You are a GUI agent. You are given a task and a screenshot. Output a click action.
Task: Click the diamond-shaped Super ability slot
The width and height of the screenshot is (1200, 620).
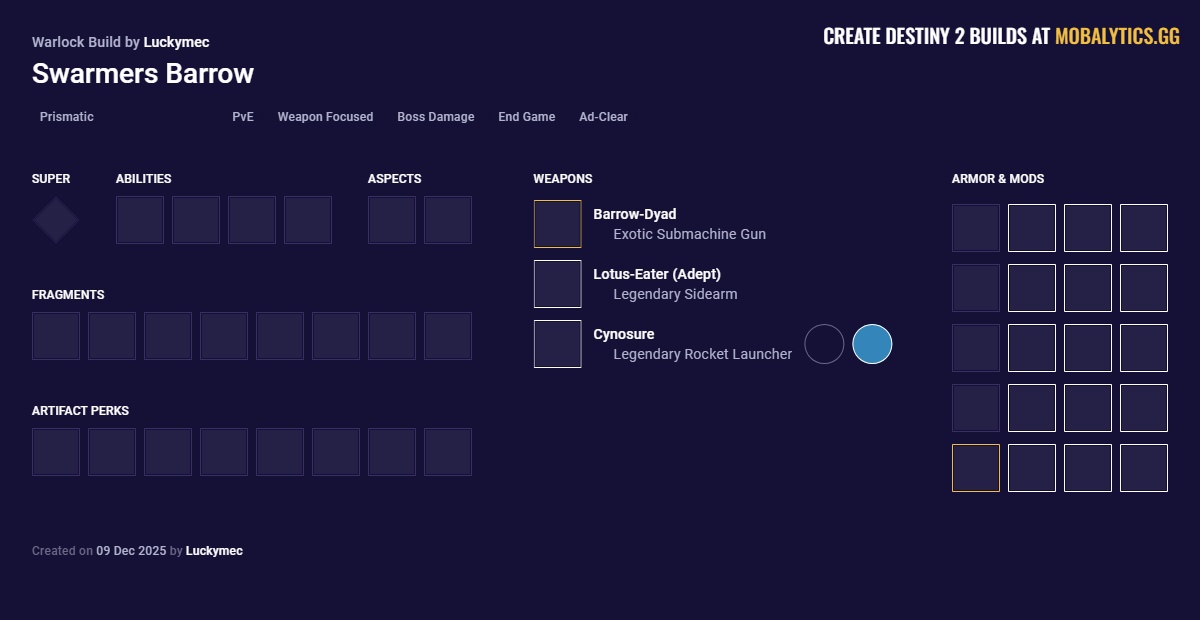(56, 220)
